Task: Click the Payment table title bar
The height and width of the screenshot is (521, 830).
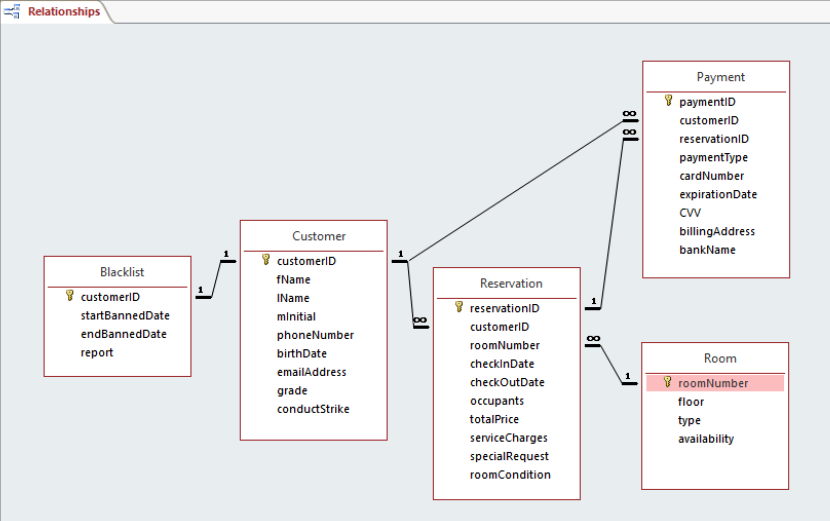Action: coord(716,77)
